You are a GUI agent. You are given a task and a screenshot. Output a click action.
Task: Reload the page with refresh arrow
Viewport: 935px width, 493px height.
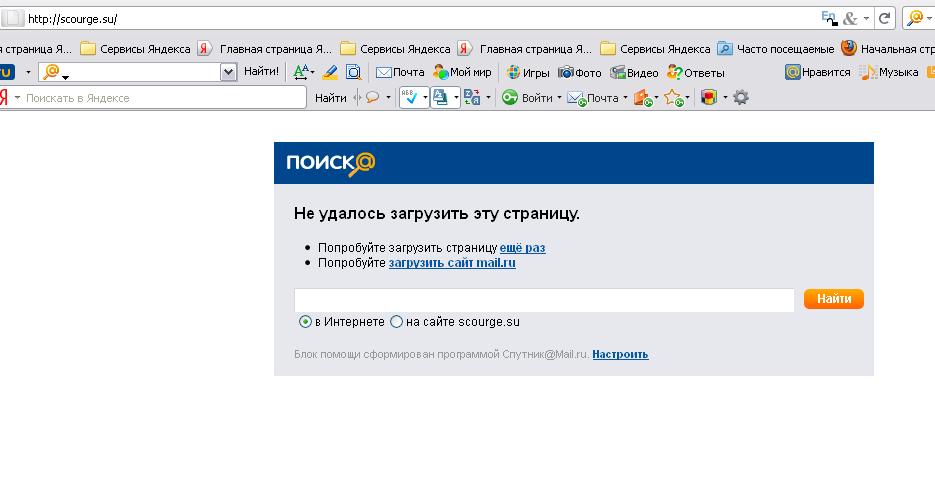tap(885, 18)
